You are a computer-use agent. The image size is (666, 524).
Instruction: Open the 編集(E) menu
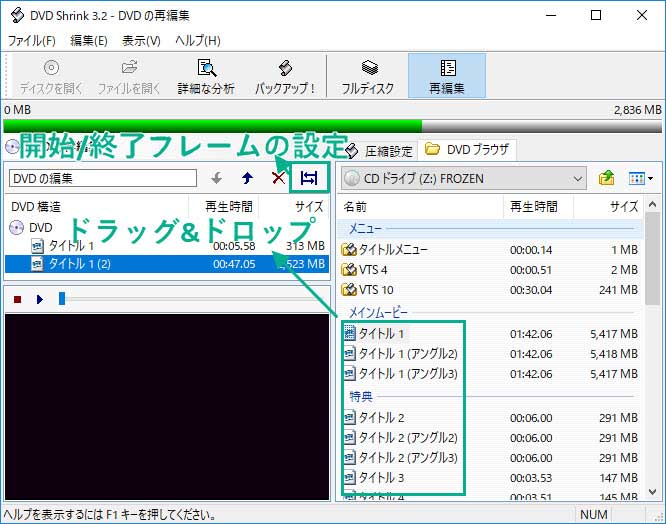88,41
